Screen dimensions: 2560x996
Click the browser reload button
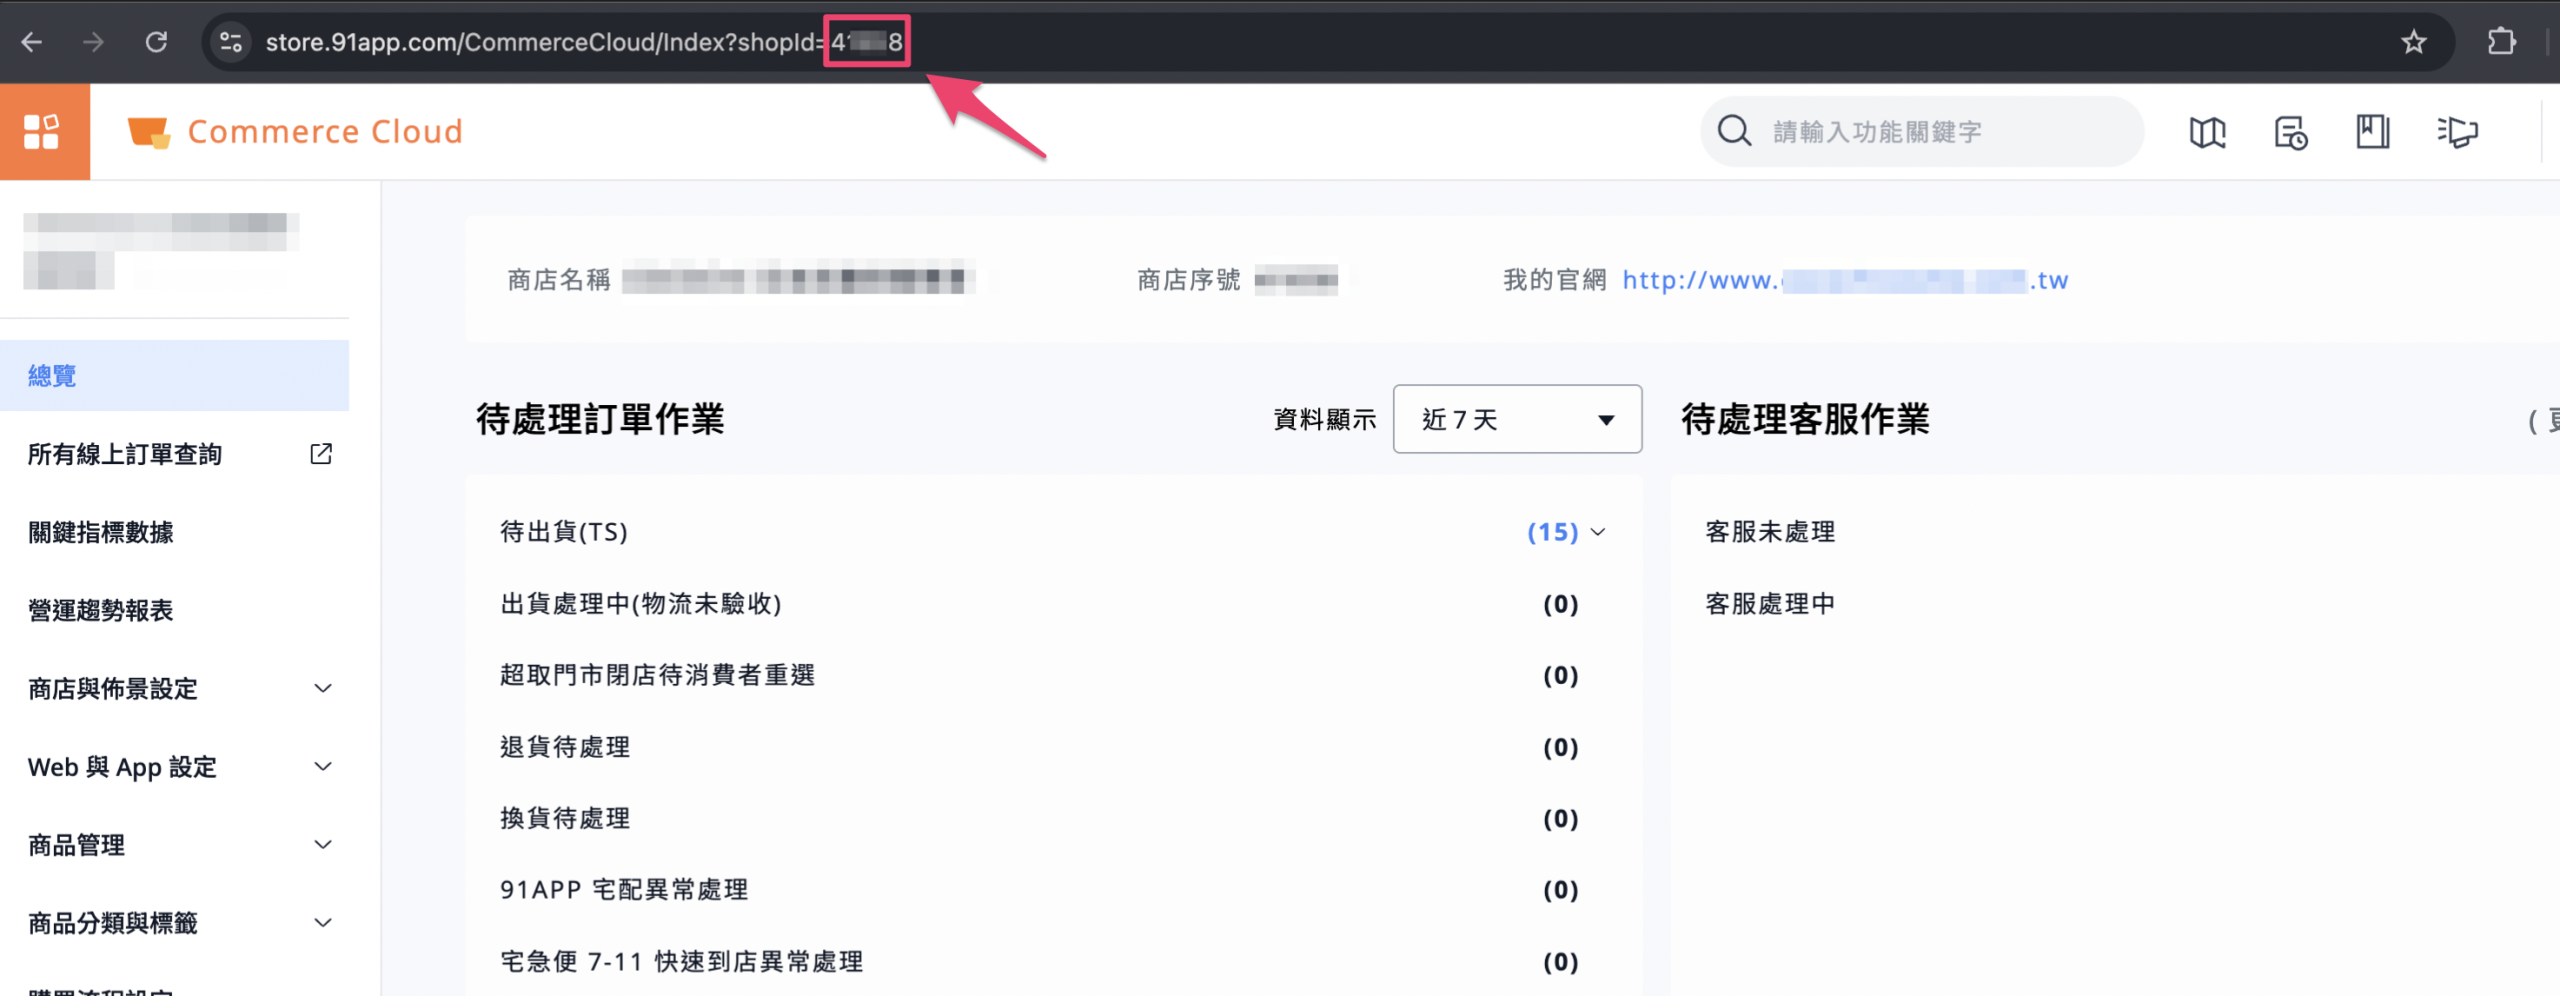(x=156, y=42)
